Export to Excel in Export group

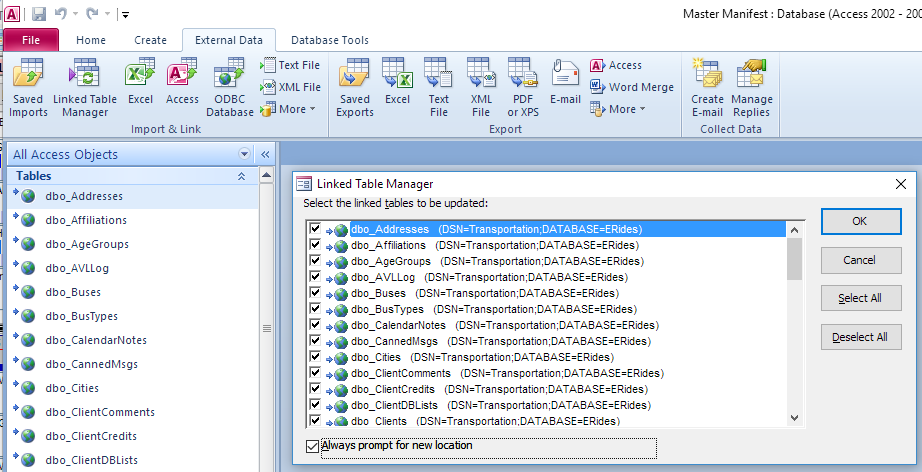click(397, 82)
